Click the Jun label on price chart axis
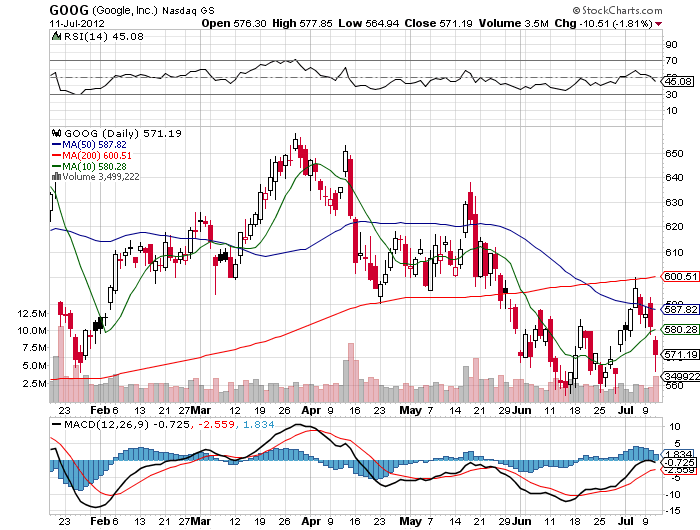Image resolution: width=700 pixels, height=530 pixels. pos(521,410)
